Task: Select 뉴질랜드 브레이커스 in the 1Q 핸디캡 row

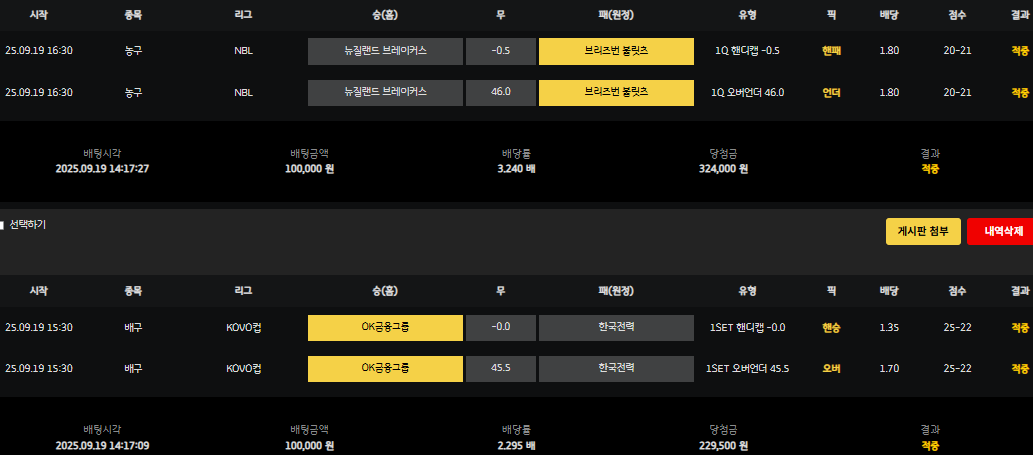Action: (385, 51)
